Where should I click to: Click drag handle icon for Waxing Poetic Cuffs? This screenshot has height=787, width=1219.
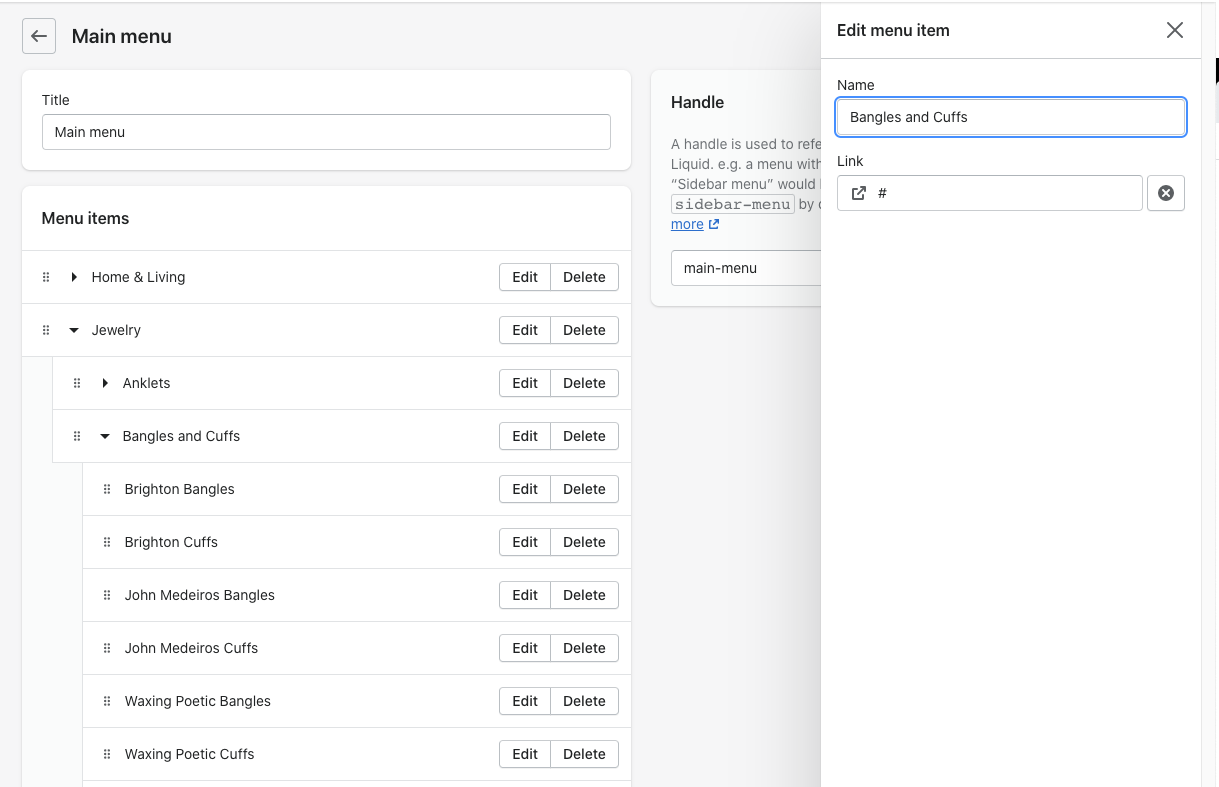click(x=107, y=754)
